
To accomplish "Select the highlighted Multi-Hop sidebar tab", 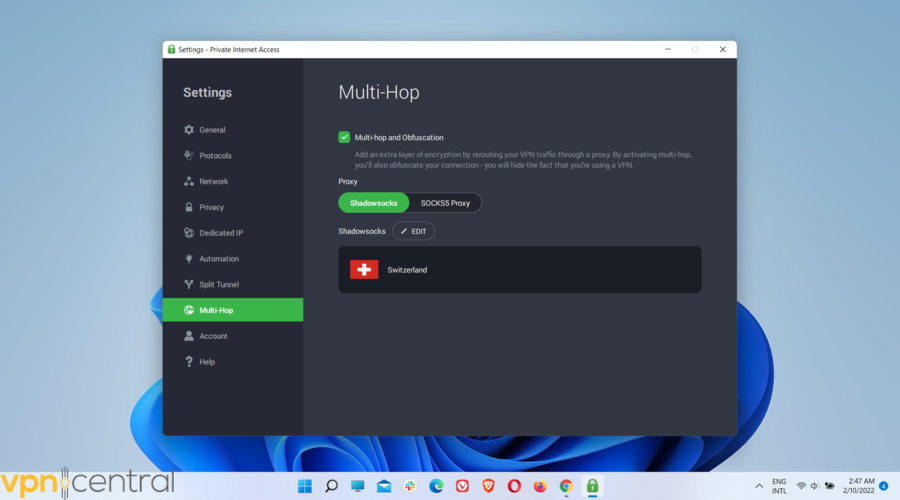I will (233, 310).
